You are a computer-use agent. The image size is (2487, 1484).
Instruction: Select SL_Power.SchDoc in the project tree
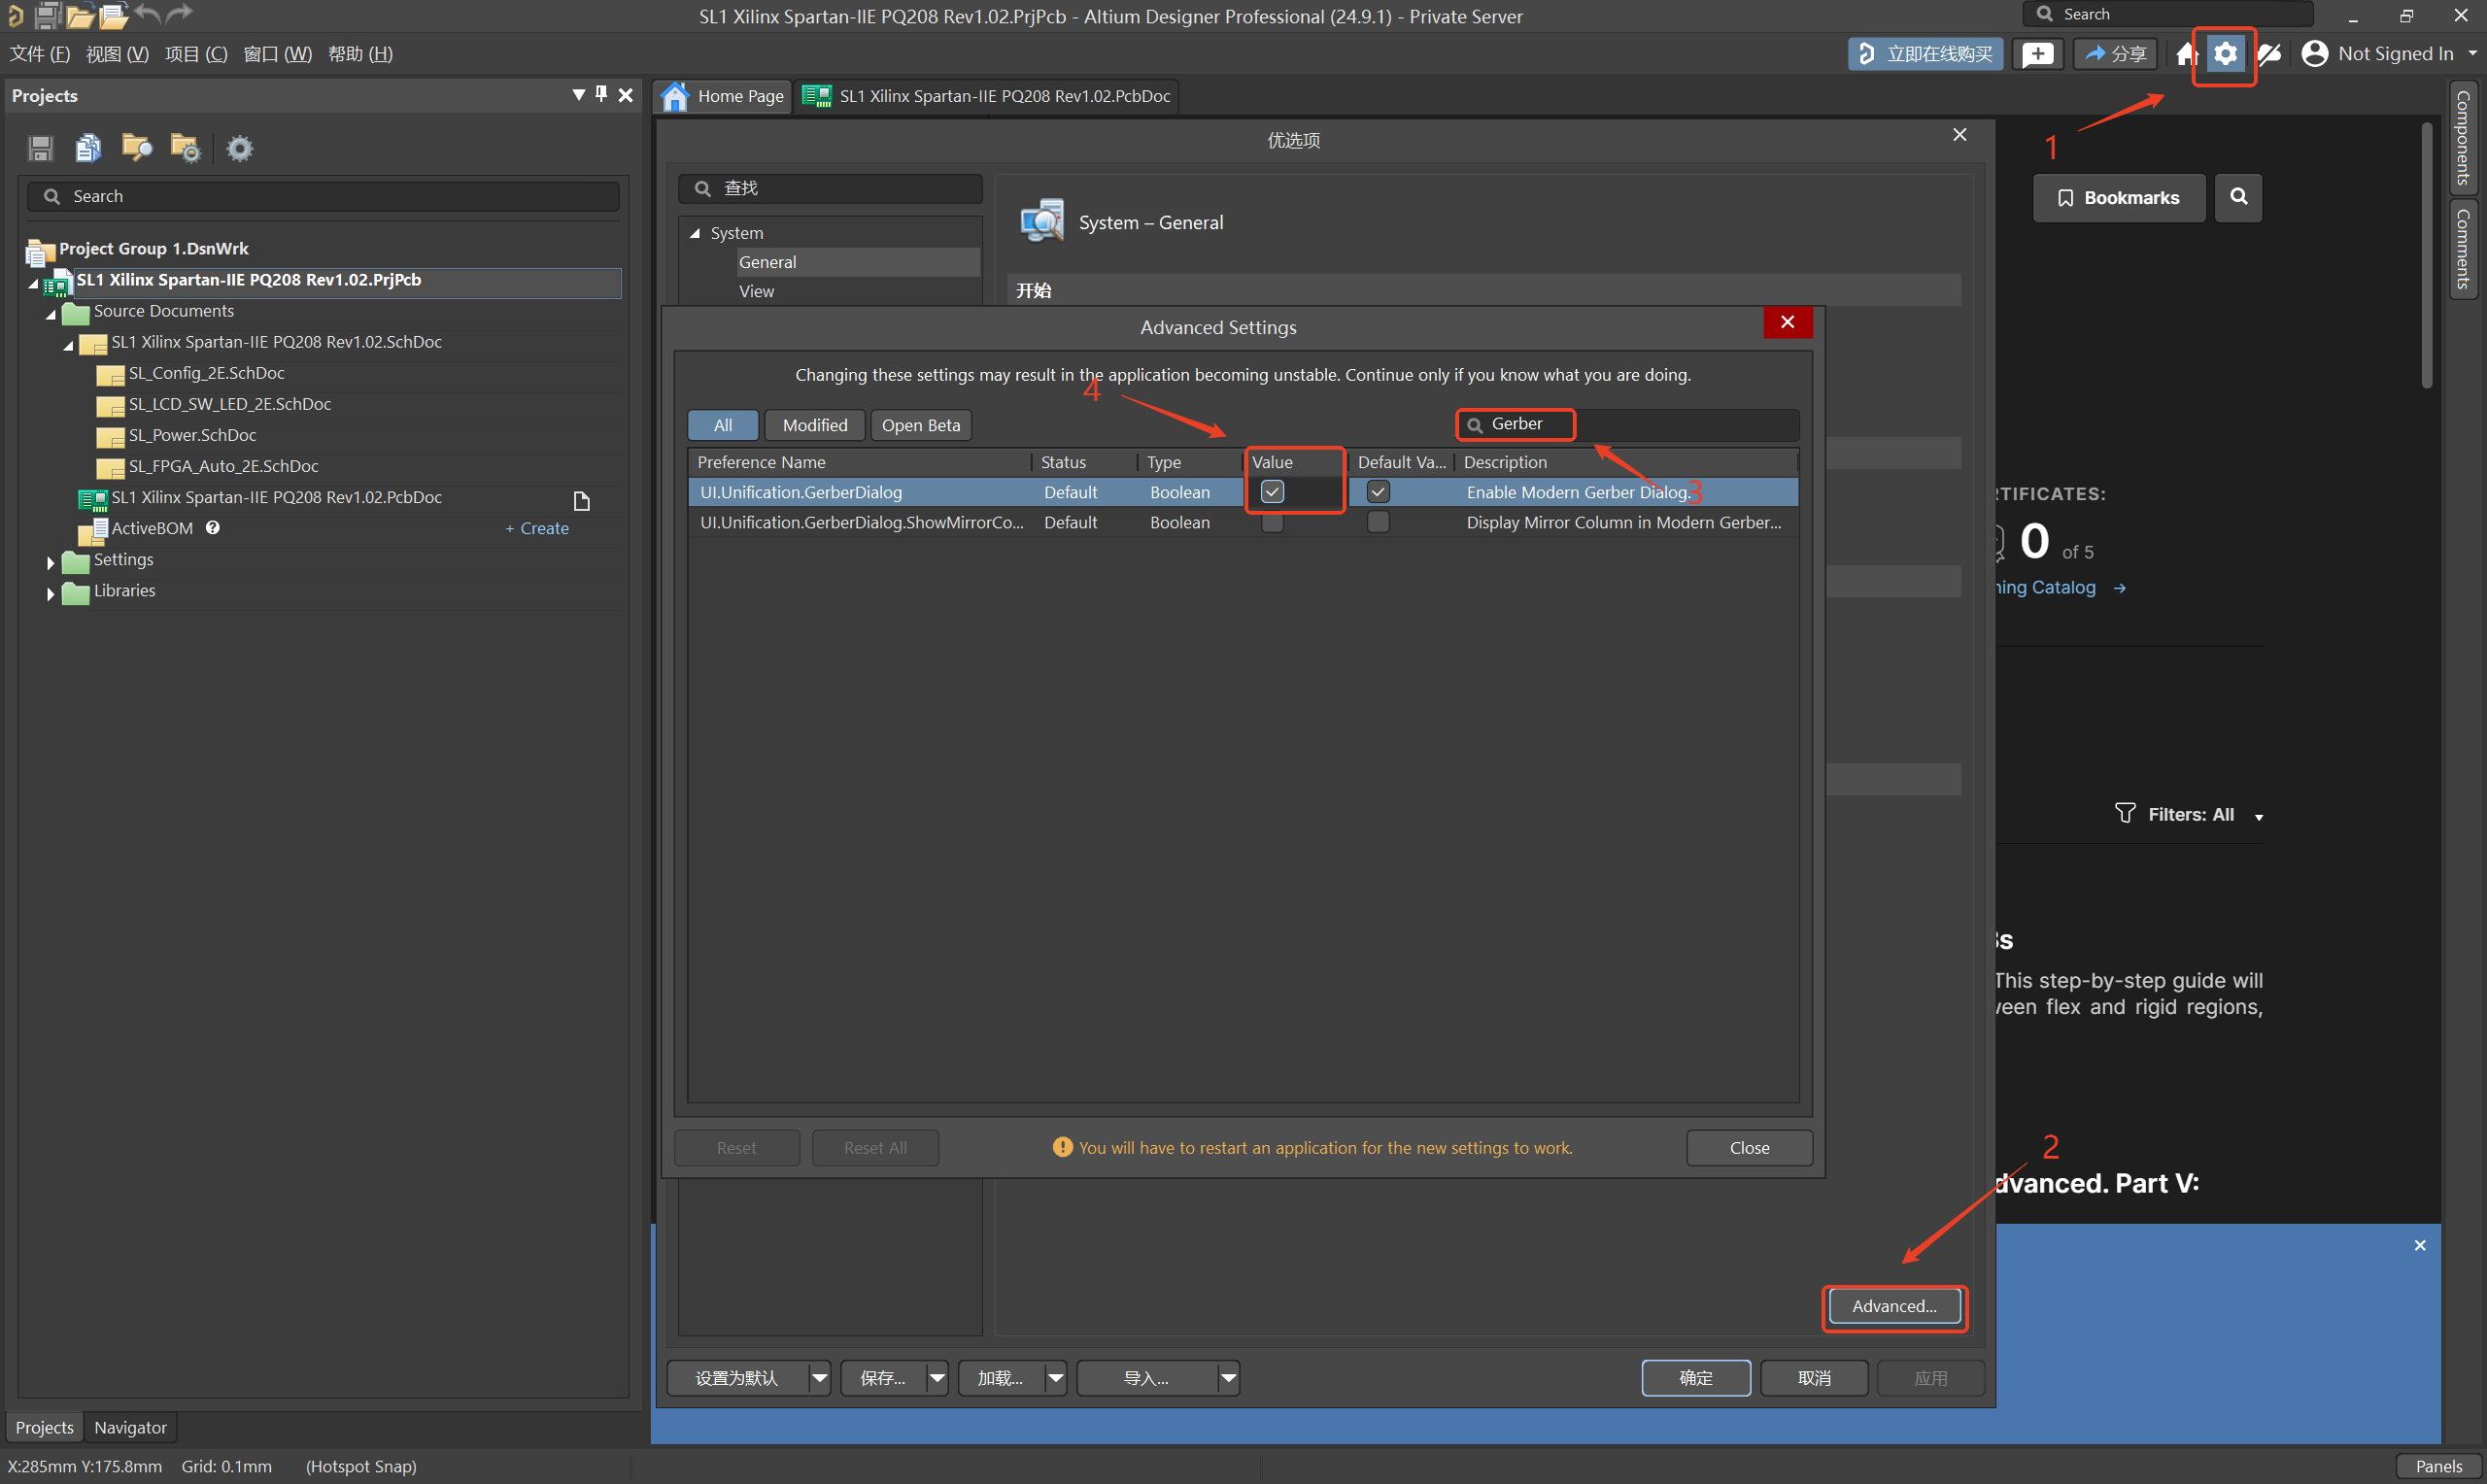coord(192,435)
